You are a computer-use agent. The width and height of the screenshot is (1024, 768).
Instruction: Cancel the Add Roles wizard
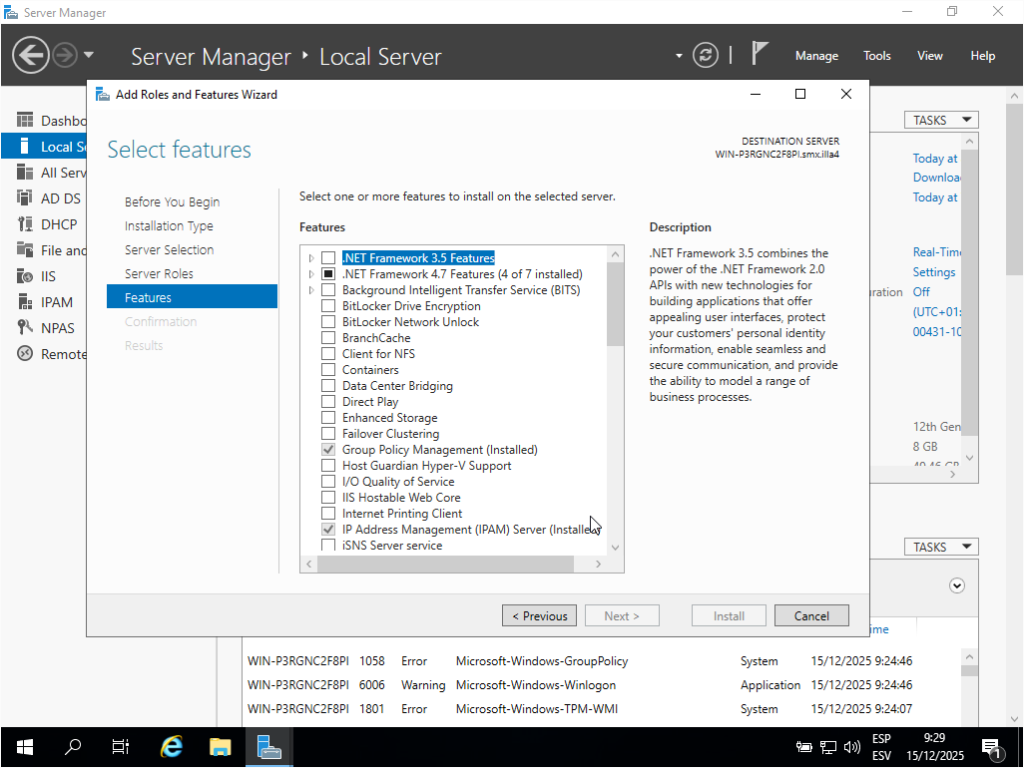click(811, 616)
